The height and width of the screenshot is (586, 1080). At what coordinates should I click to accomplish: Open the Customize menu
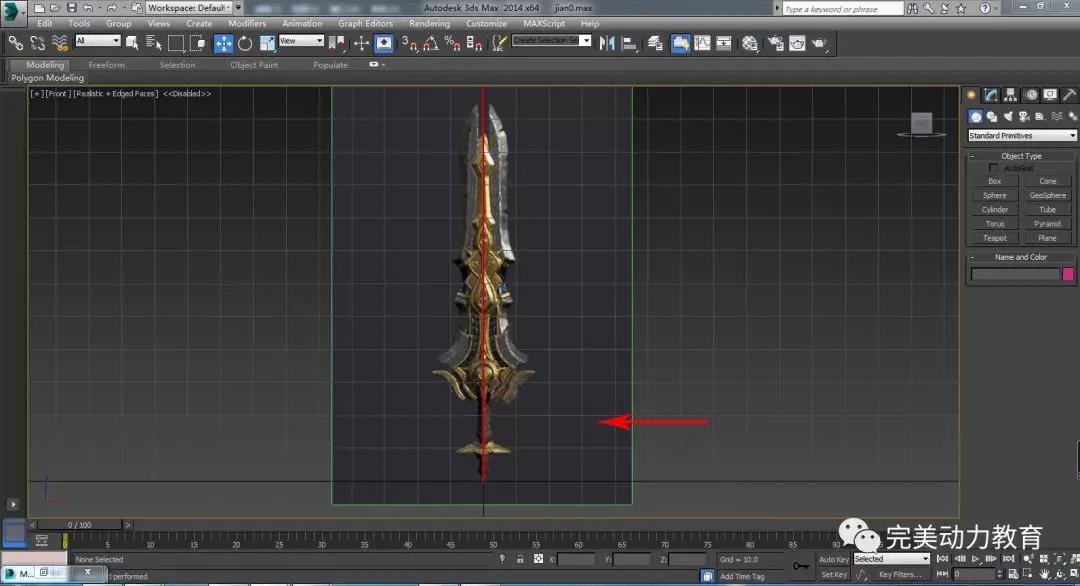pyautogui.click(x=486, y=23)
